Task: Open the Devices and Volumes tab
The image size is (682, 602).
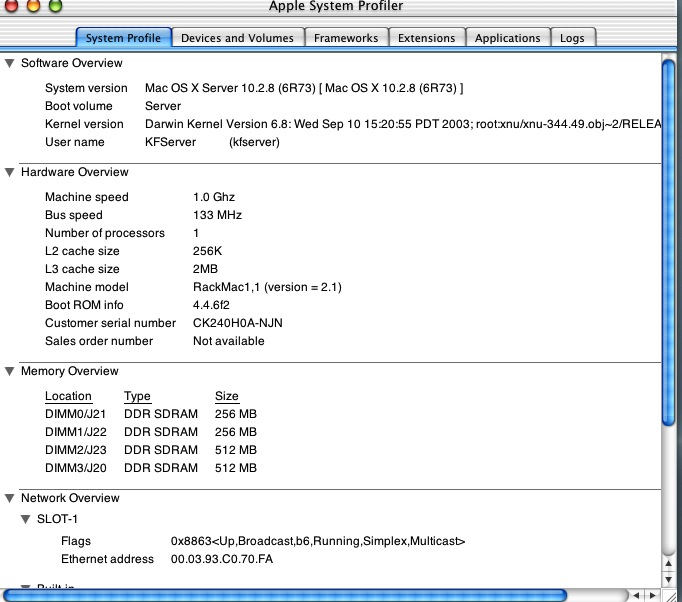Action: [x=237, y=38]
